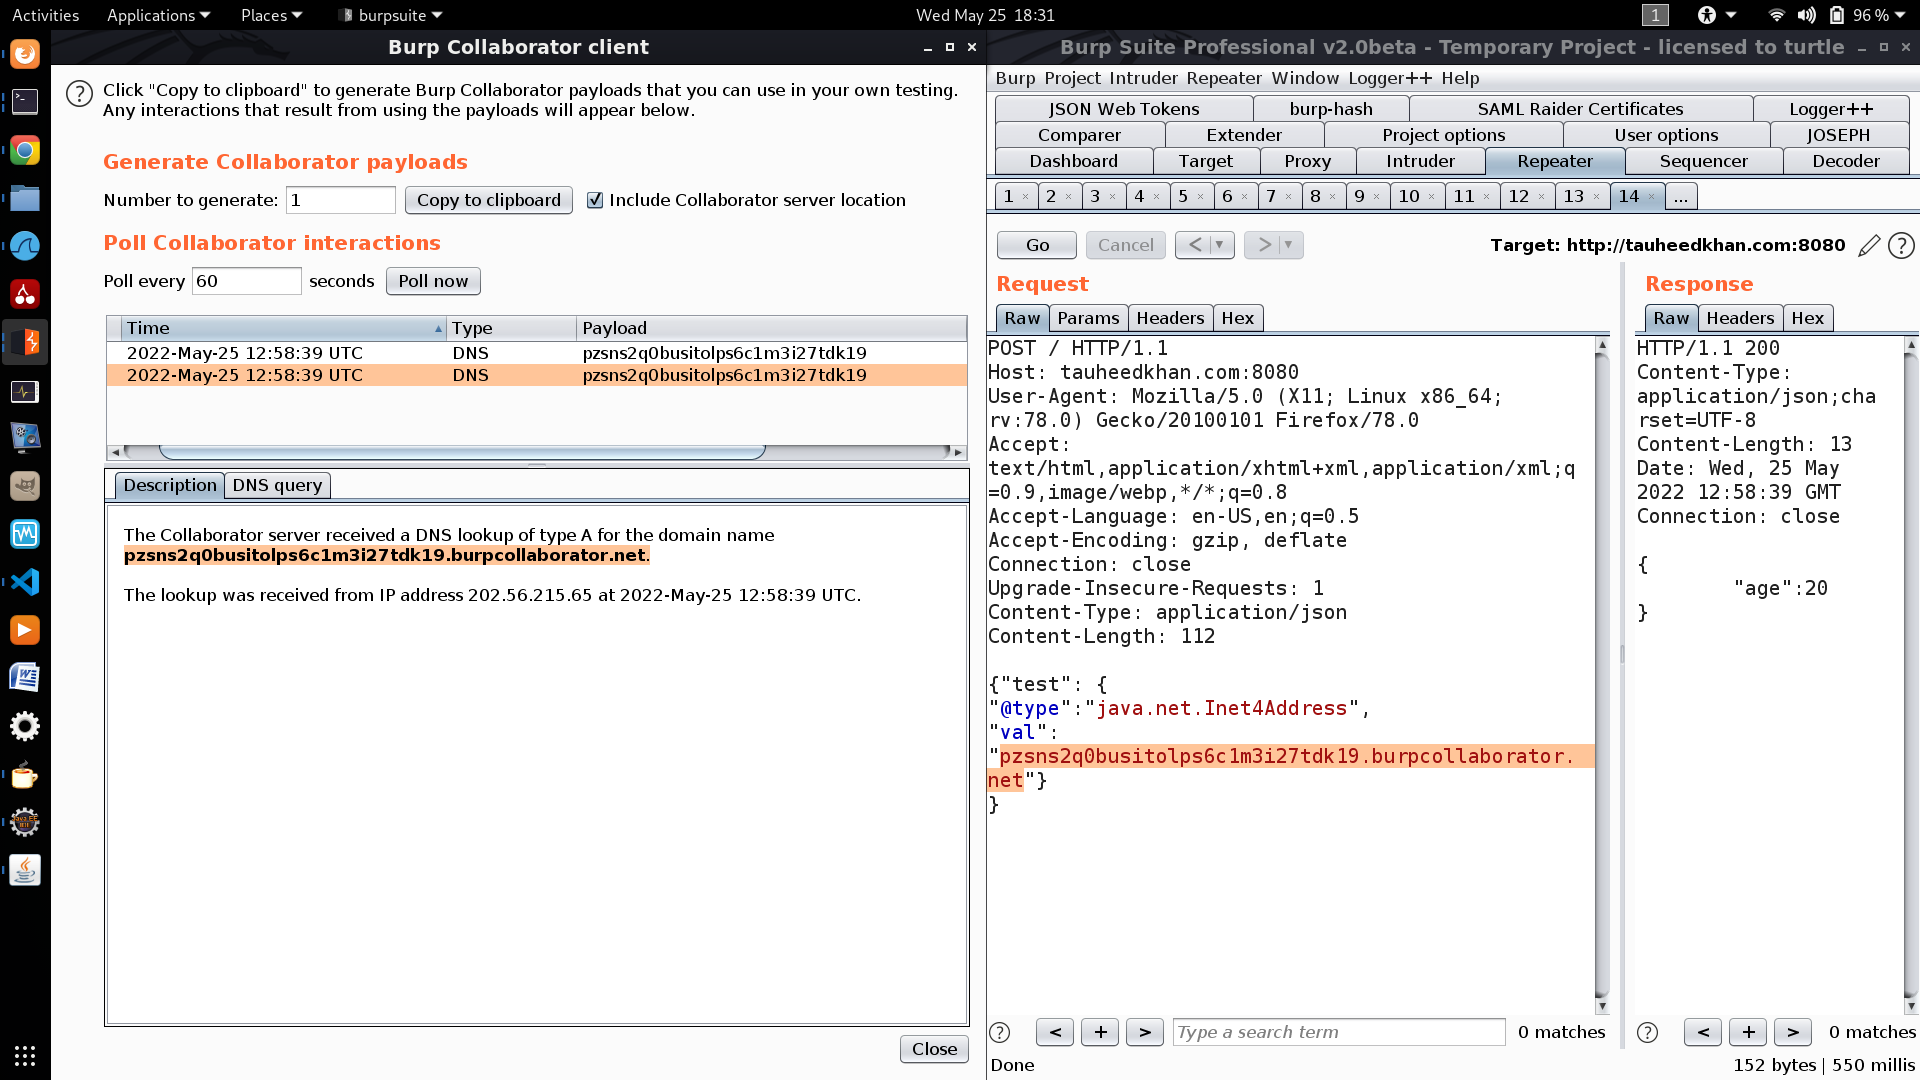Open the accessibility menu in top bar
1920x1080 pixels.
click(1716, 15)
